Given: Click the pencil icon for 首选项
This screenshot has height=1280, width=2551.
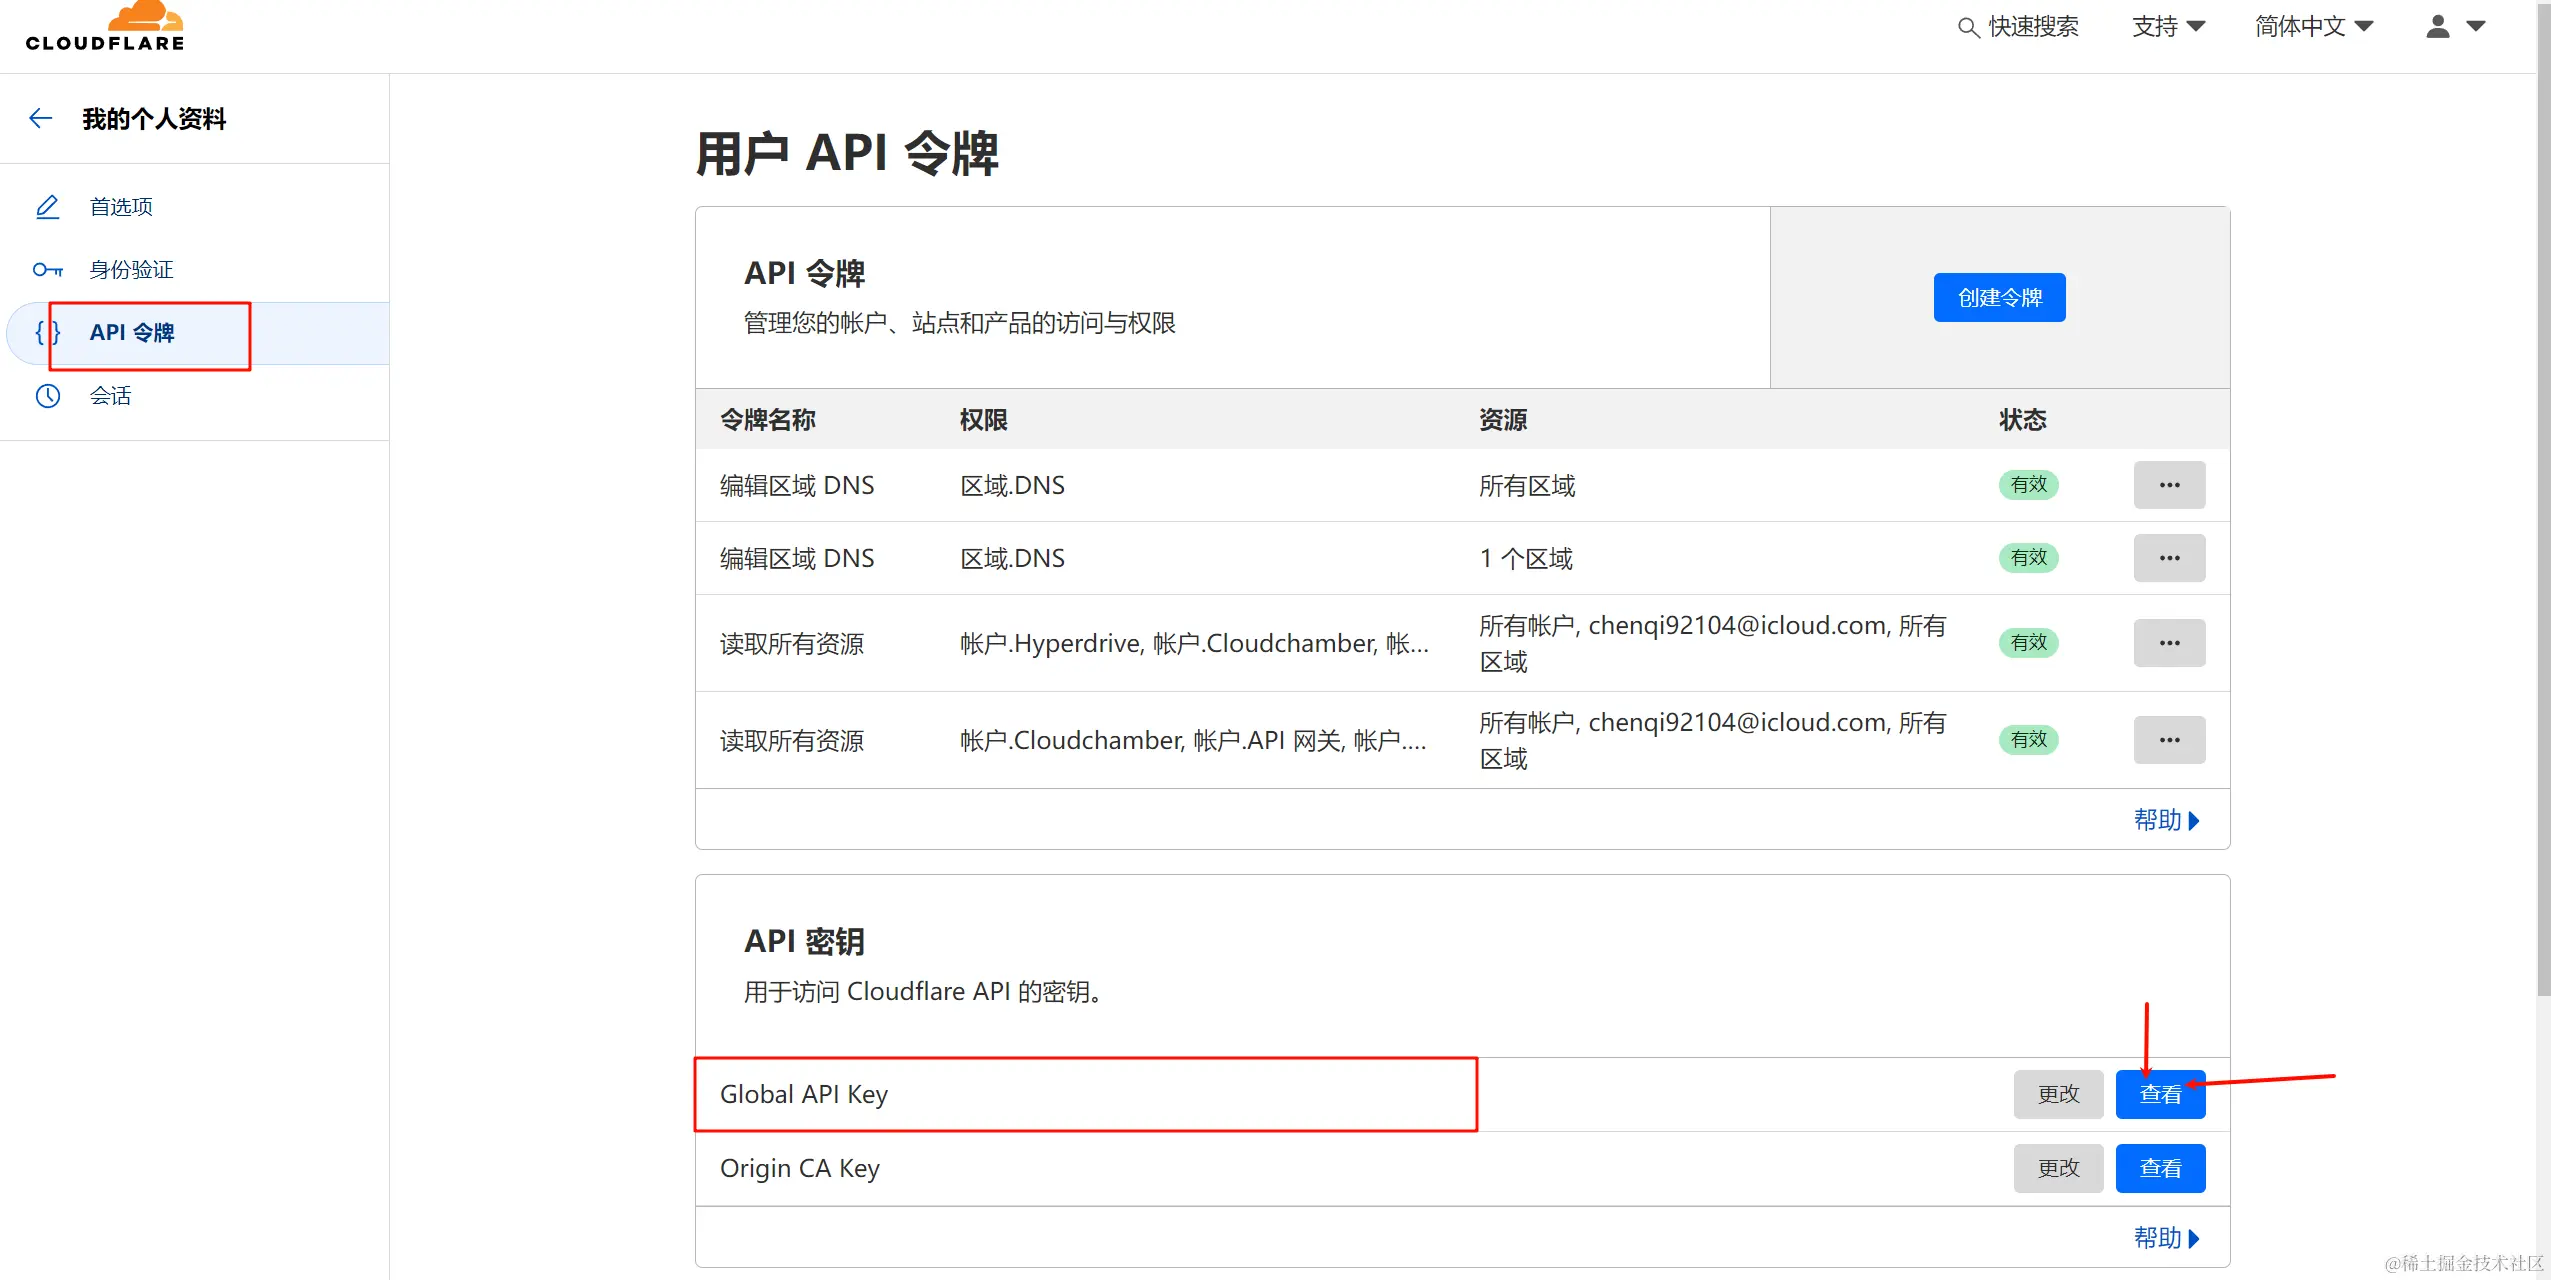Looking at the screenshot, I should (47, 207).
